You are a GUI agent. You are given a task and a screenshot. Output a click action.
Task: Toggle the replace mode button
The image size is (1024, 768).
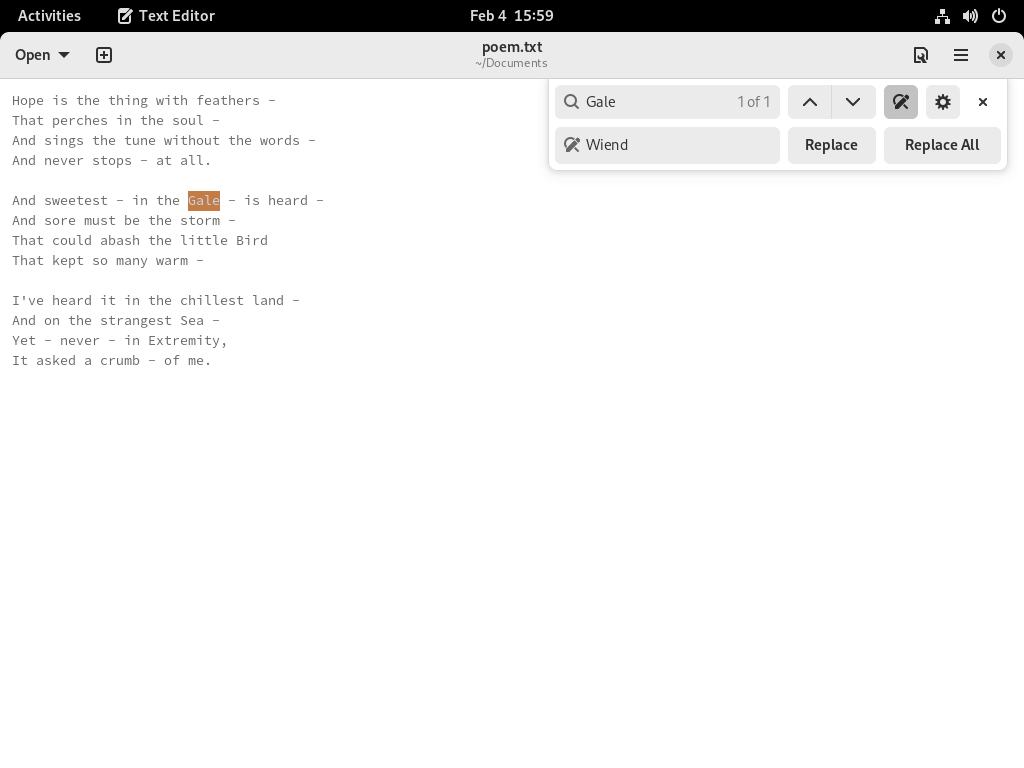pos(901,102)
